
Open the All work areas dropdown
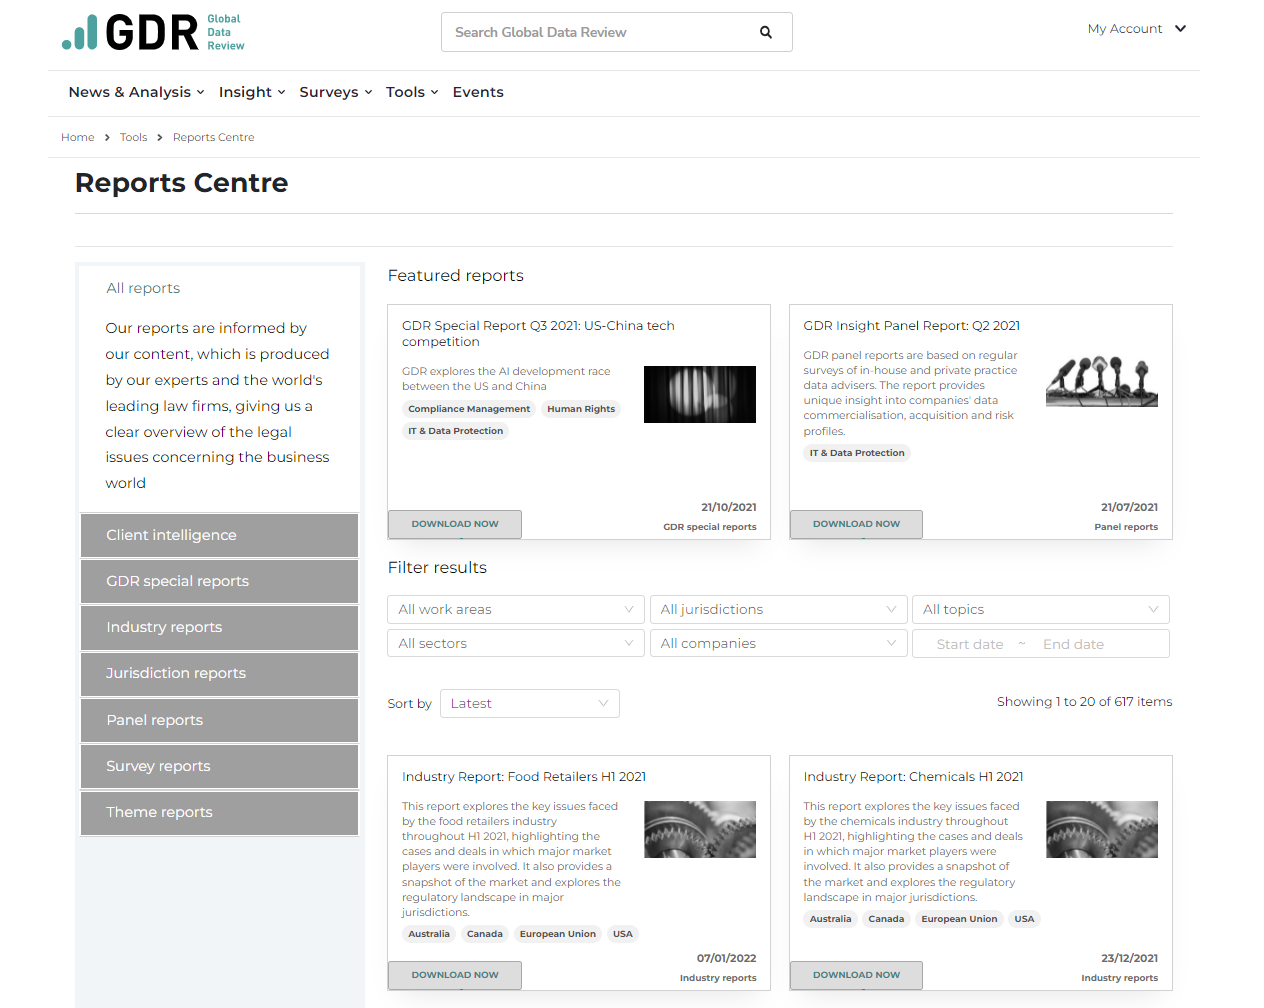click(516, 609)
